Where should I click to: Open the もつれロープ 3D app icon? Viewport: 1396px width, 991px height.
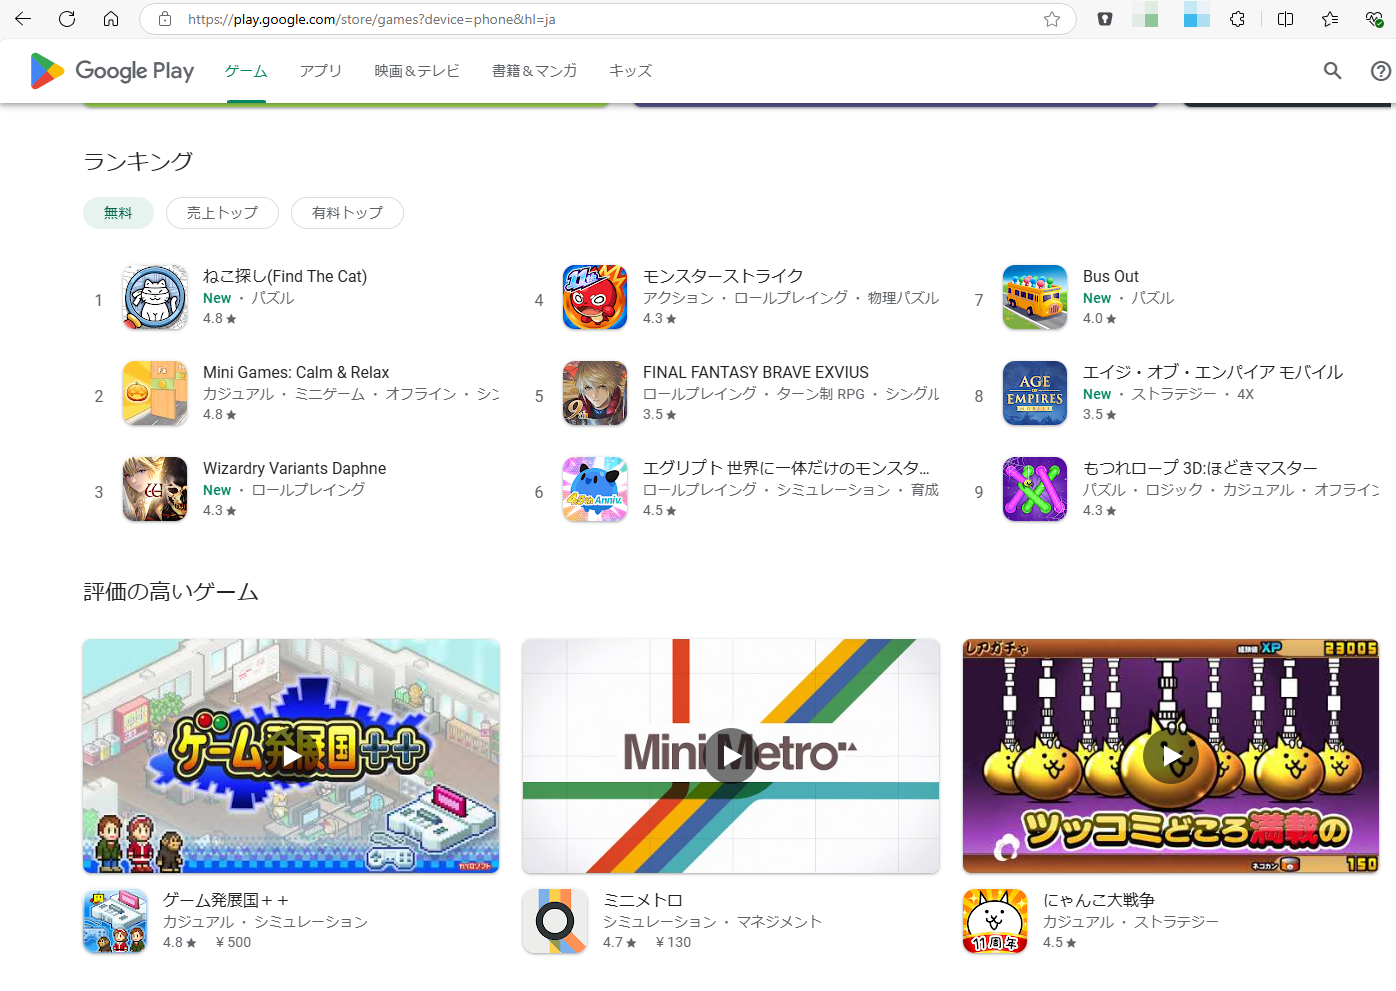tap(1035, 489)
